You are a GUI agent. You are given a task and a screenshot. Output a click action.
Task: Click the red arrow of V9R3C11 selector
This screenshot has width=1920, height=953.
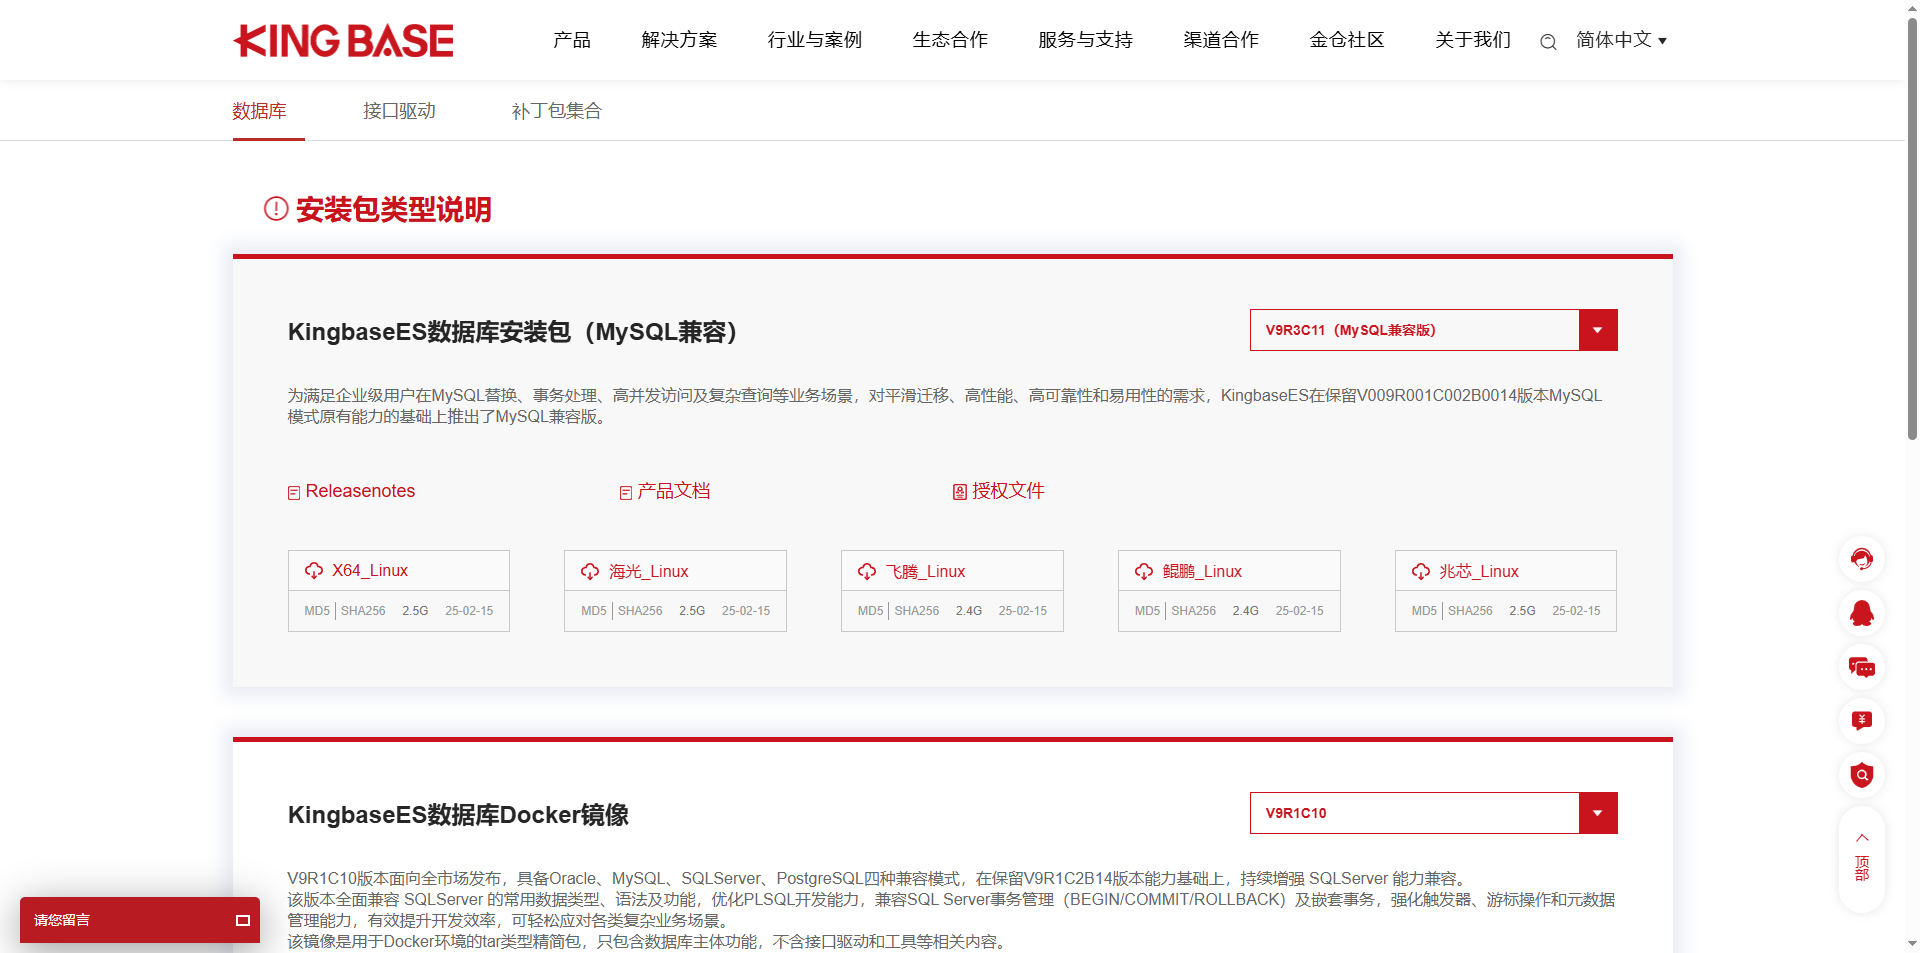click(x=1598, y=330)
